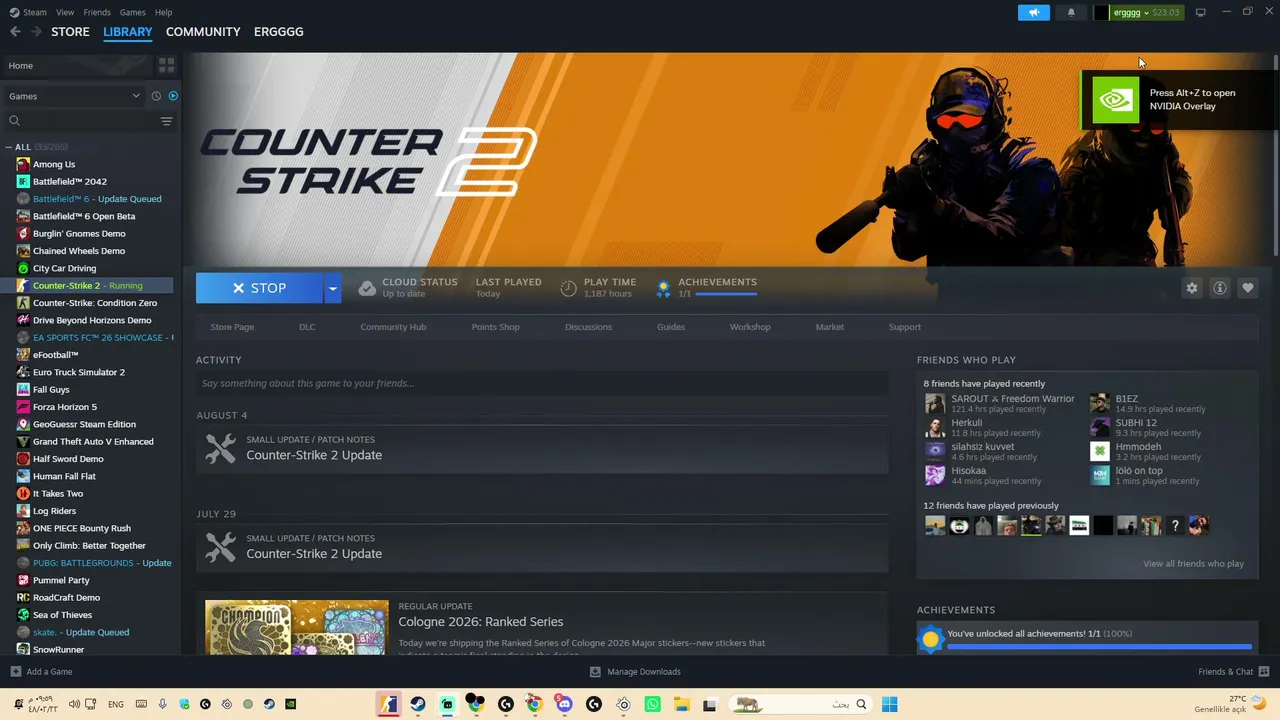This screenshot has height=720, width=1280.
Task: Stop the running Counter-Strike 2 game
Action: [x=259, y=288]
